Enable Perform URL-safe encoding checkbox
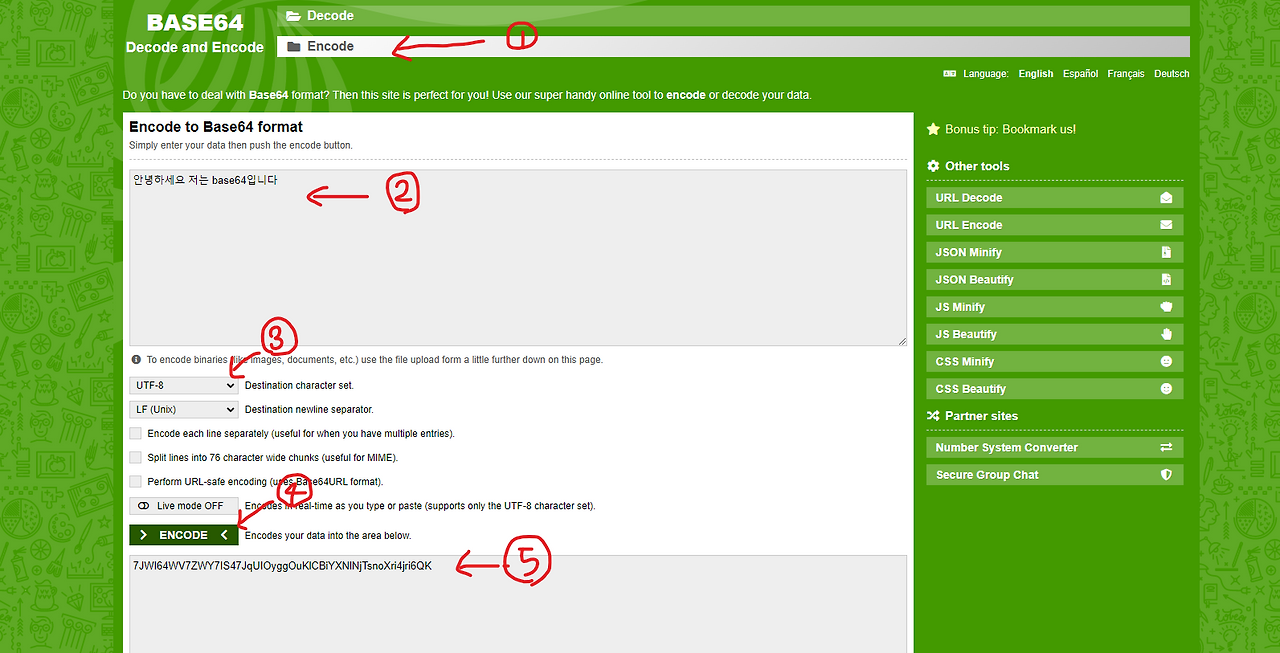Image resolution: width=1280 pixels, height=653 pixels. pyautogui.click(x=136, y=482)
